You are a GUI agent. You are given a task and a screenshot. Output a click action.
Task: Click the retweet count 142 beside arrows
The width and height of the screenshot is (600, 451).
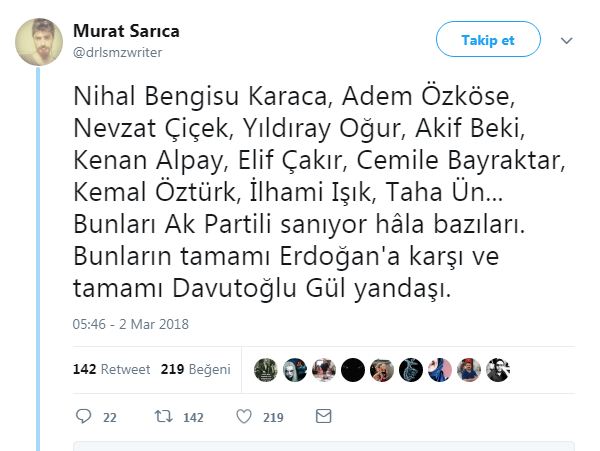pos(192,417)
